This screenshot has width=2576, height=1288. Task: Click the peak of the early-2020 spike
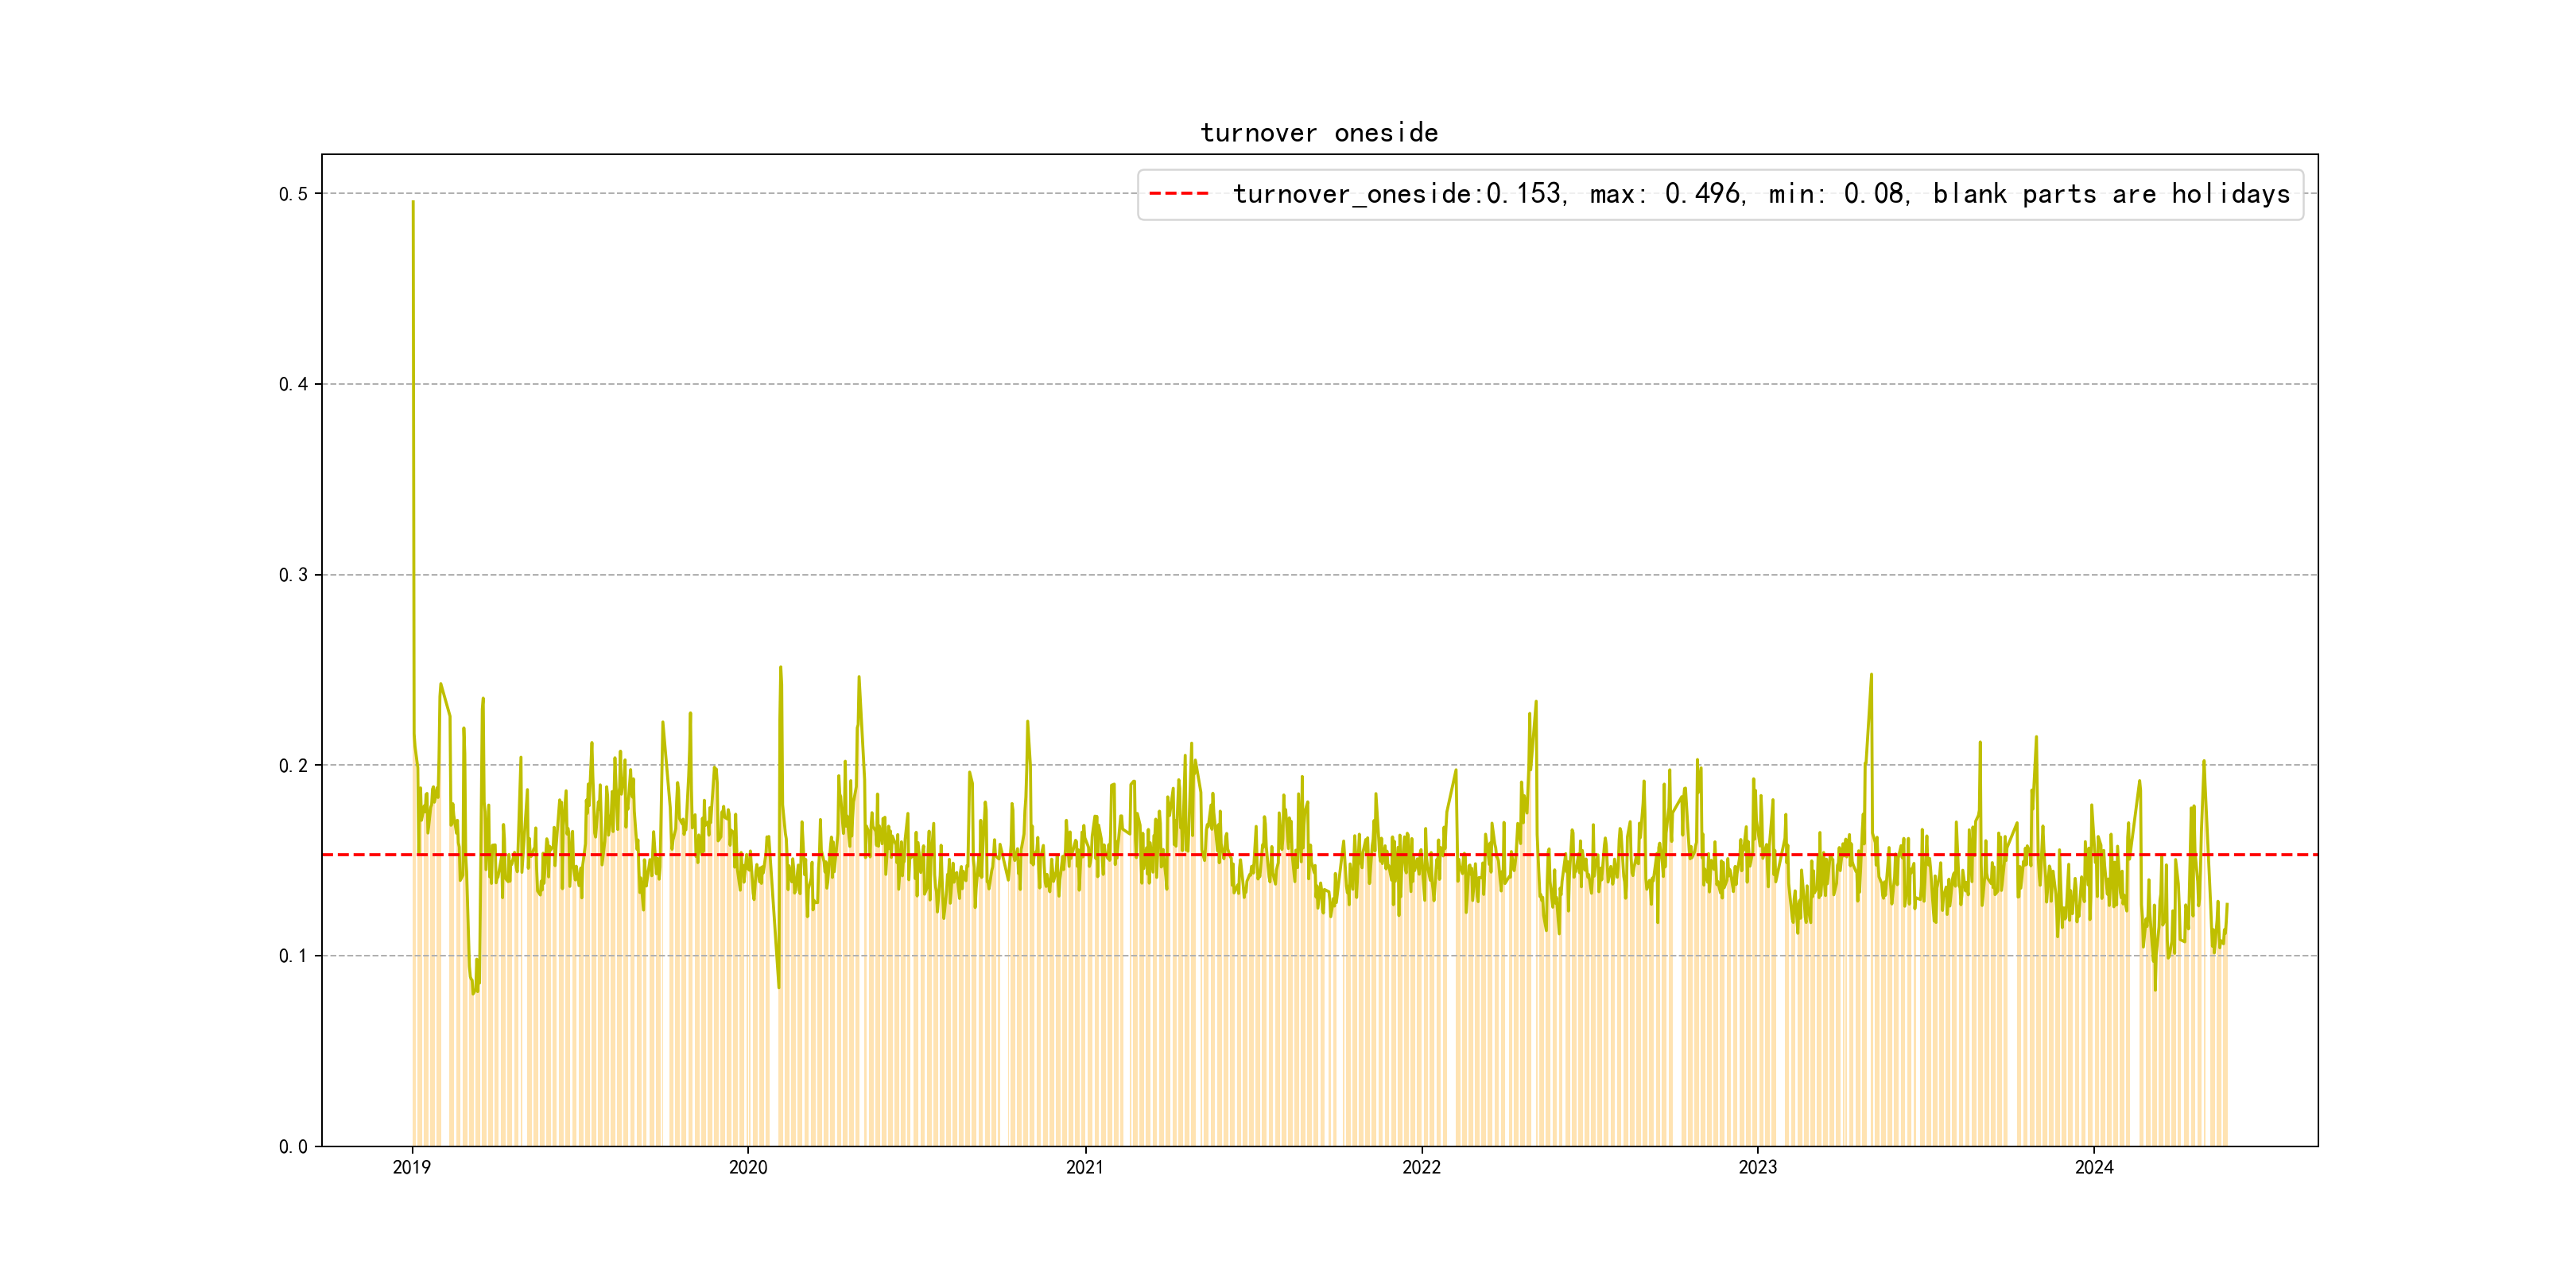pyautogui.click(x=780, y=668)
